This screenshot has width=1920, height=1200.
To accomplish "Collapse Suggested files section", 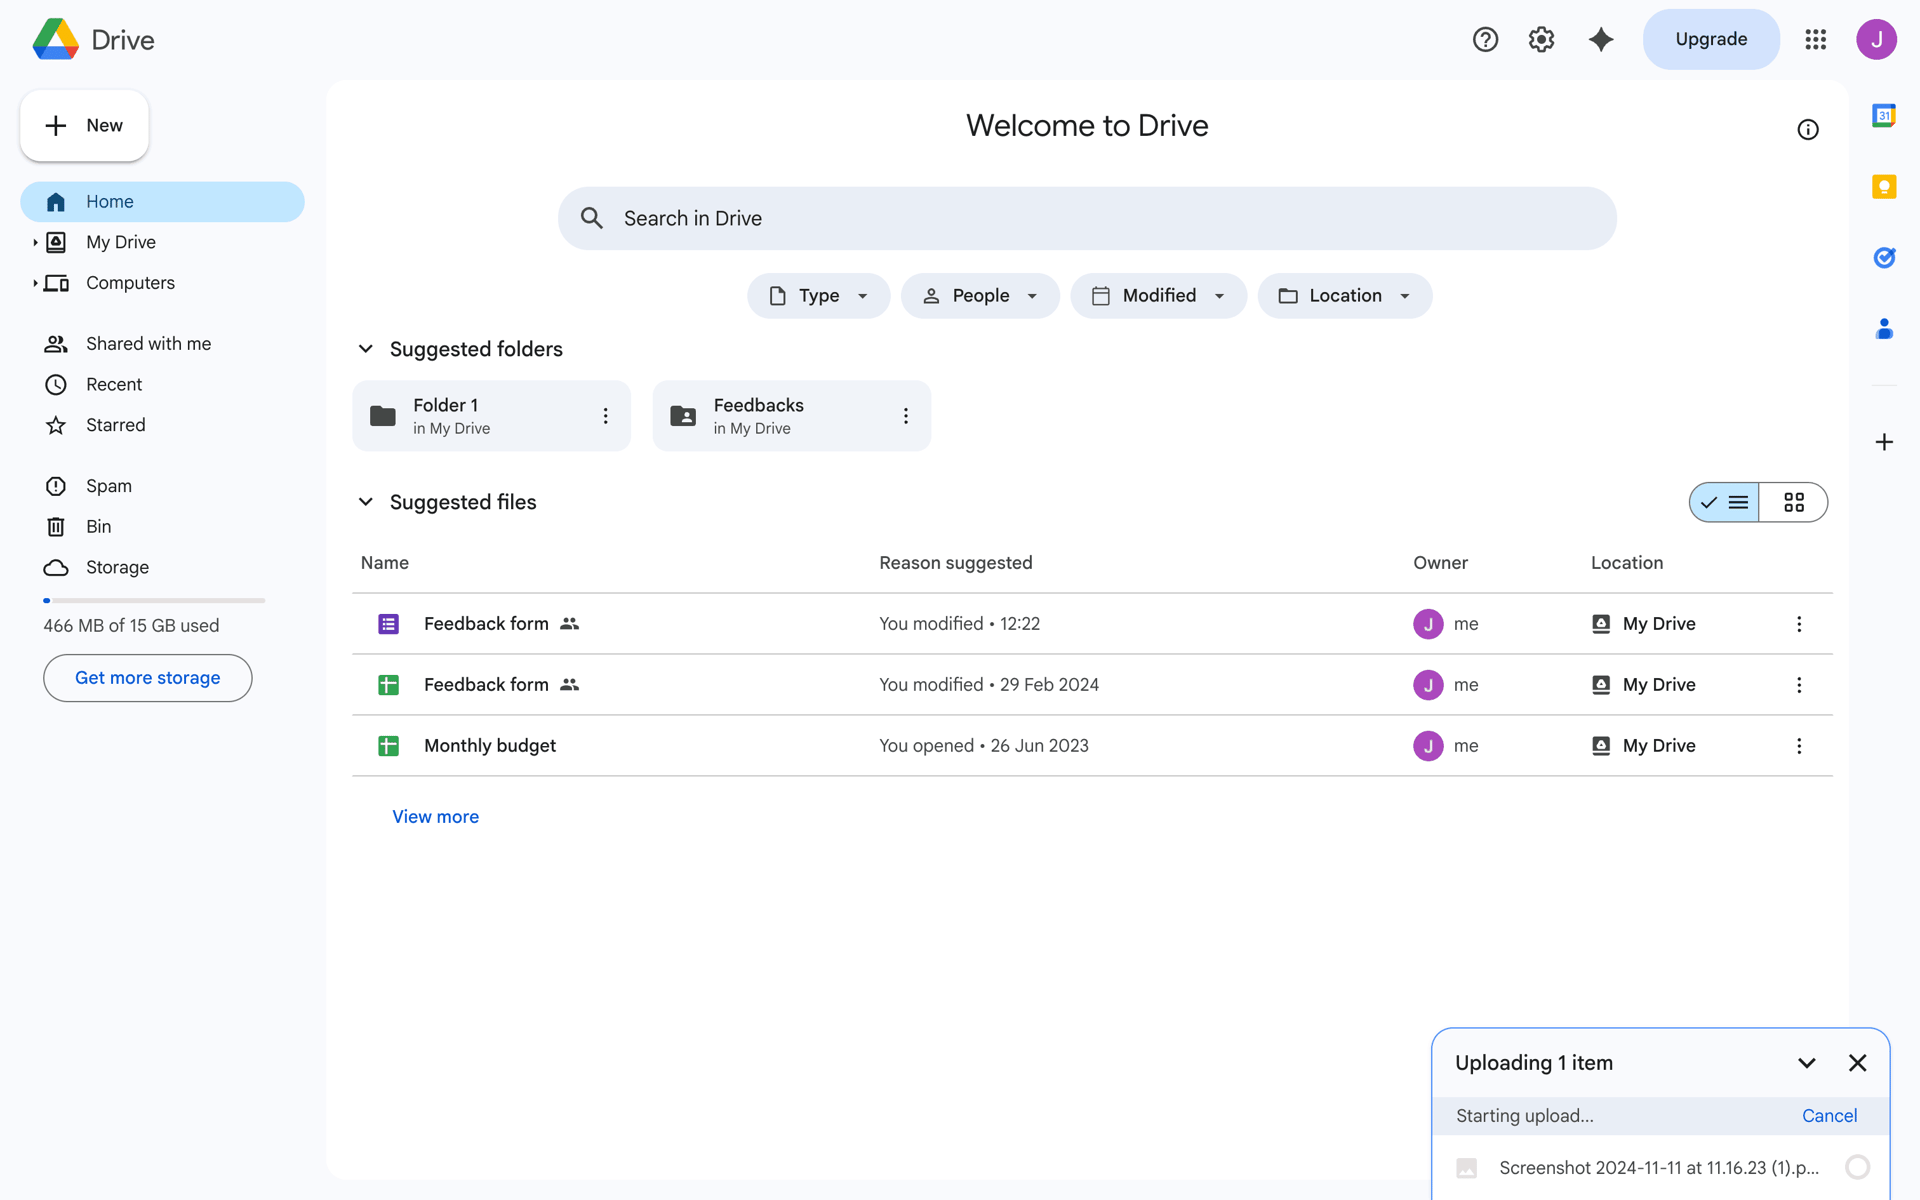I will (x=366, y=502).
